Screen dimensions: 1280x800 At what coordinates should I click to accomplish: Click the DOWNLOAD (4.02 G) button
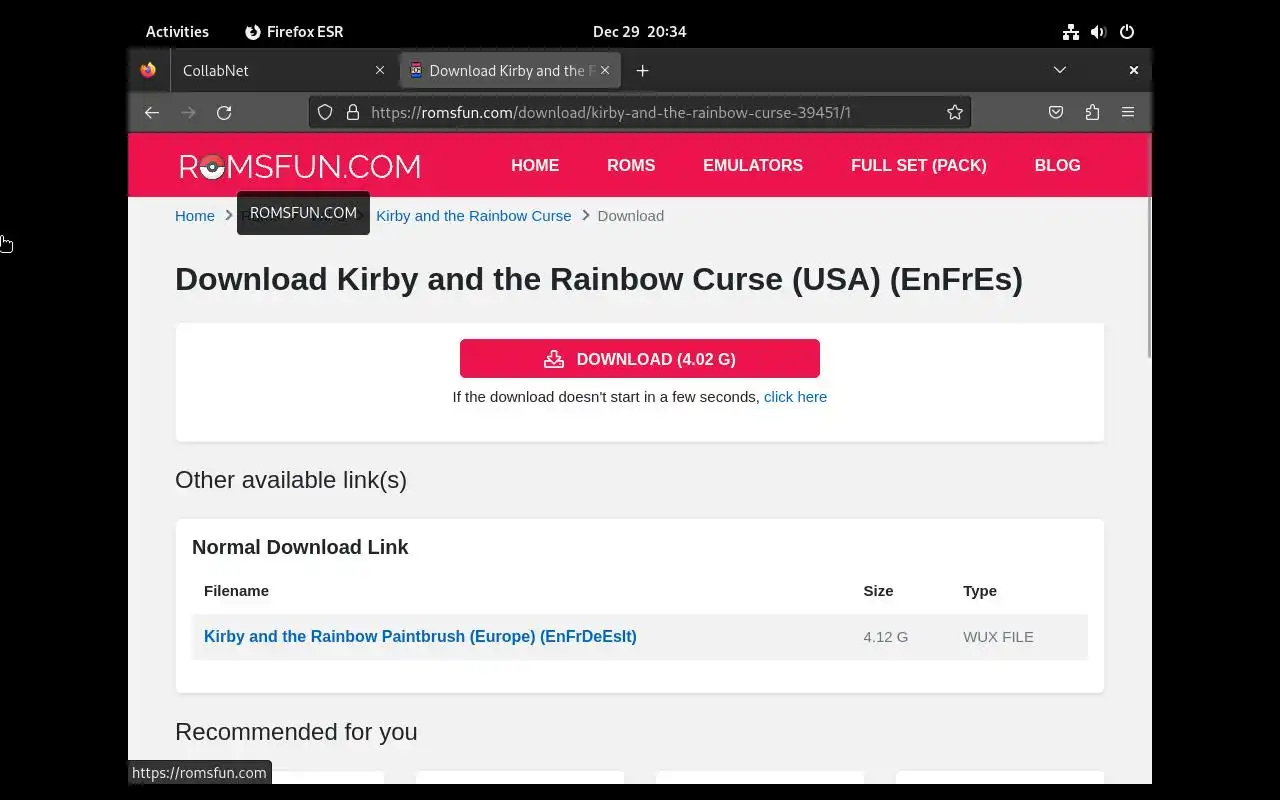pyautogui.click(x=640, y=359)
